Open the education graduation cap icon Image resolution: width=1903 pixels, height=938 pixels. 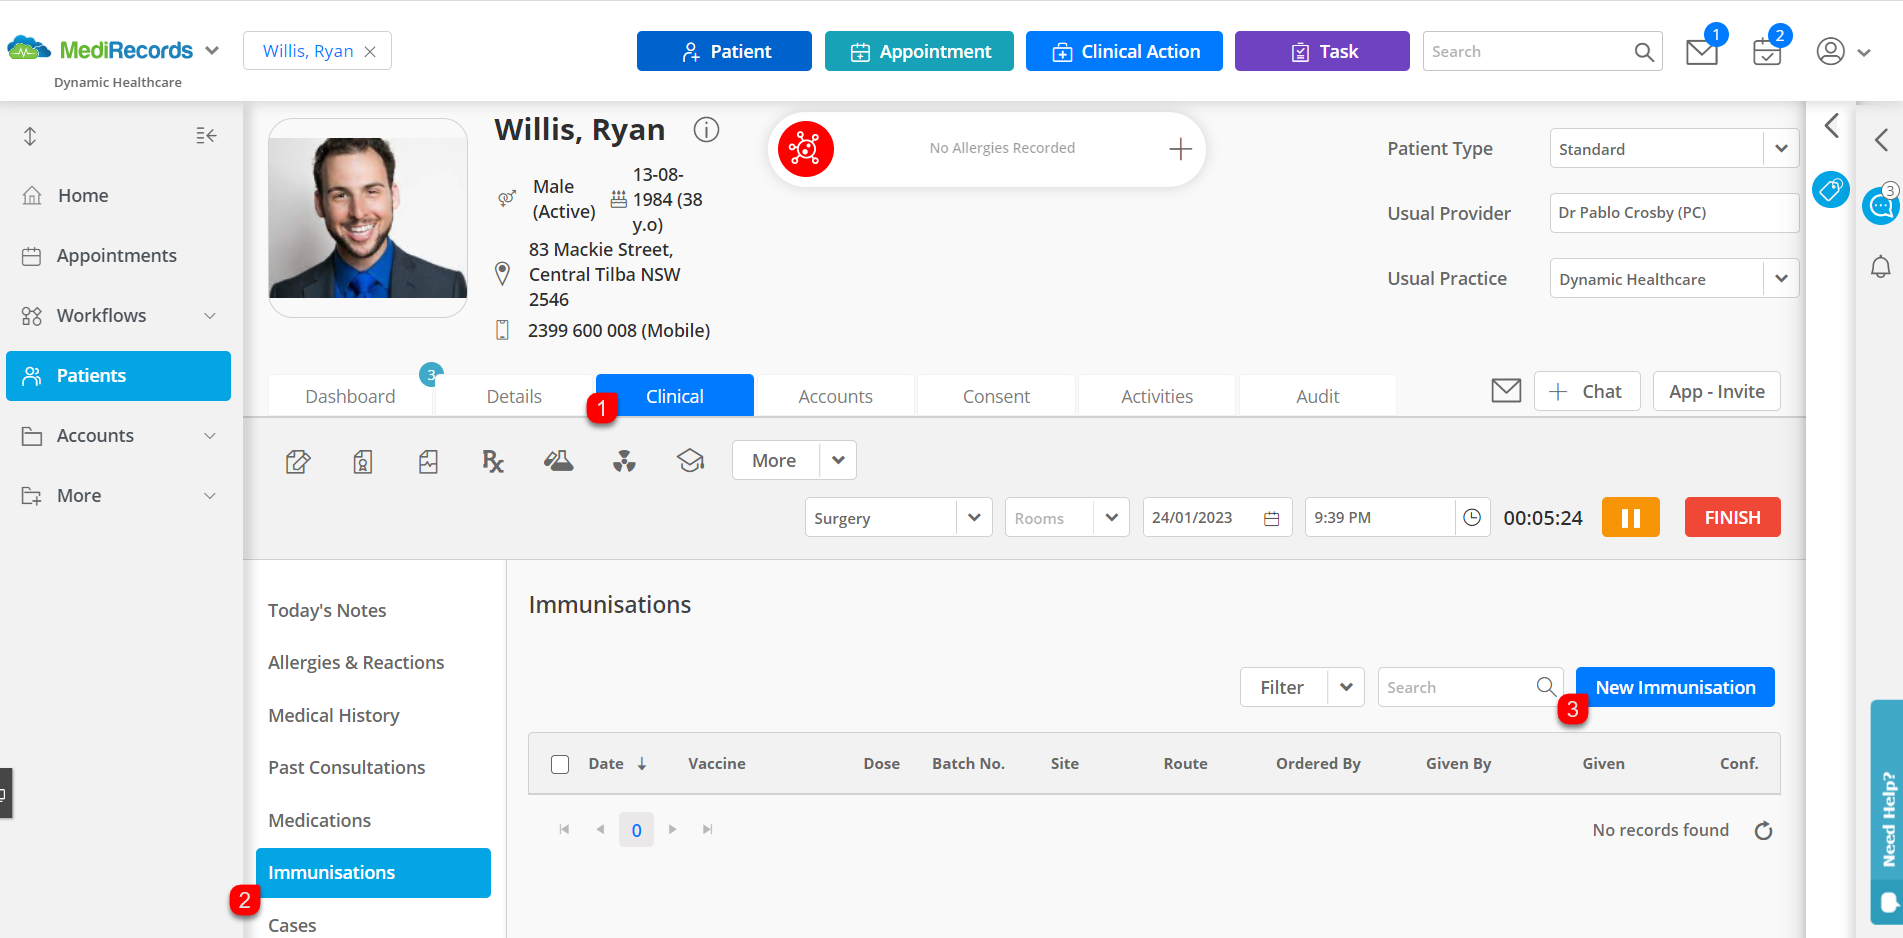[x=690, y=461]
